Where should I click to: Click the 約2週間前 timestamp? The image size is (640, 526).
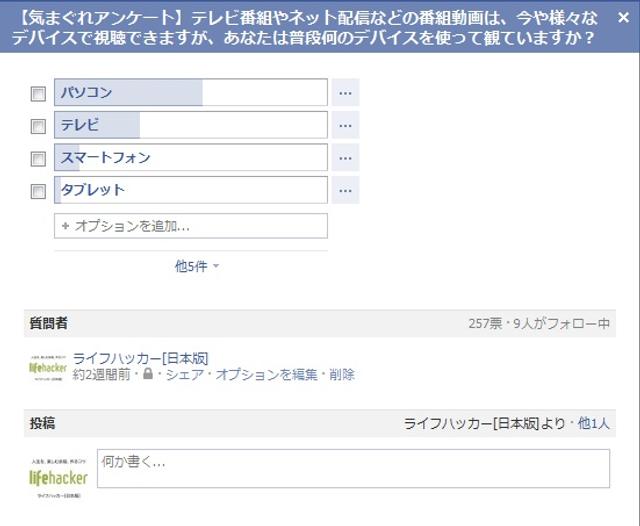[102, 374]
